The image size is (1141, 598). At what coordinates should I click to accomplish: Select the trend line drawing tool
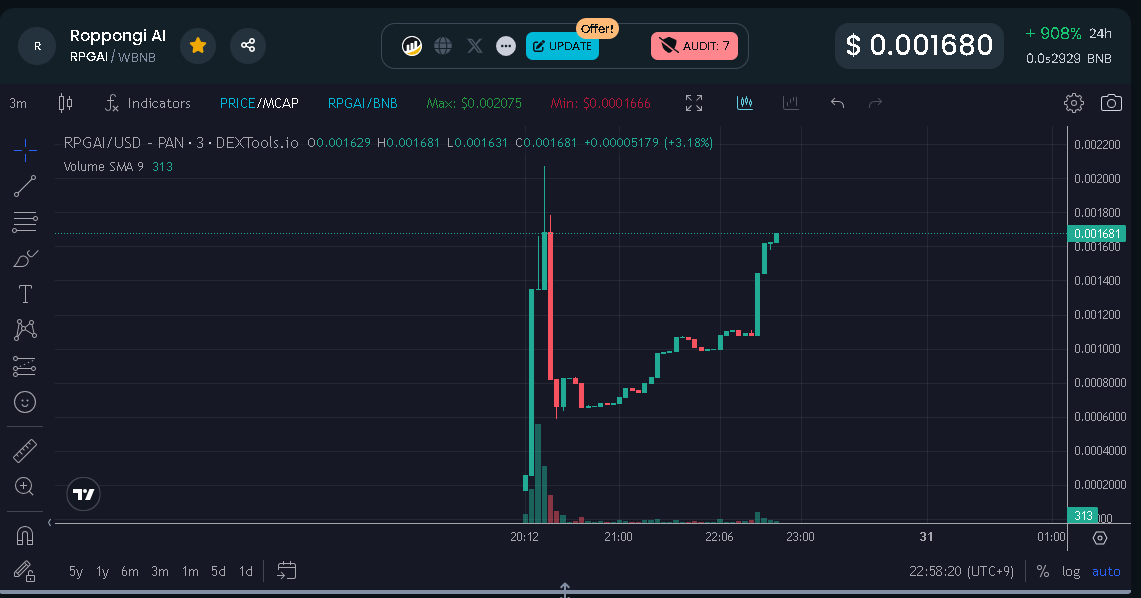point(25,186)
